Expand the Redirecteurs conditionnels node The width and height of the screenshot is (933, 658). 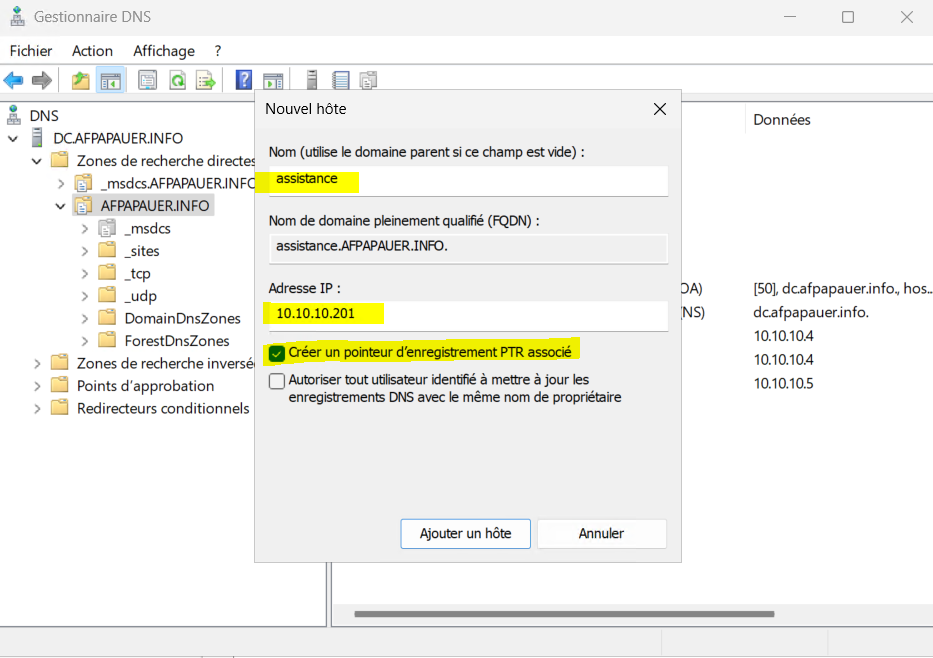pyautogui.click(x=38, y=408)
